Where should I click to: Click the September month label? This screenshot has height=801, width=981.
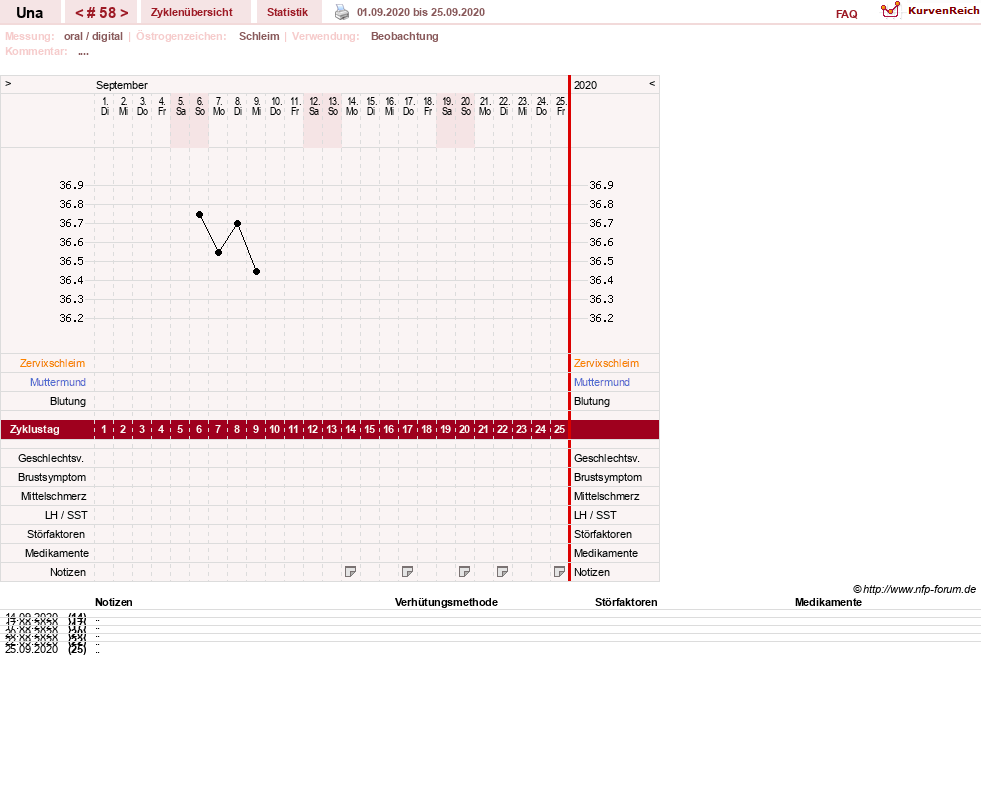pyautogui.click(x=121, y=85)
